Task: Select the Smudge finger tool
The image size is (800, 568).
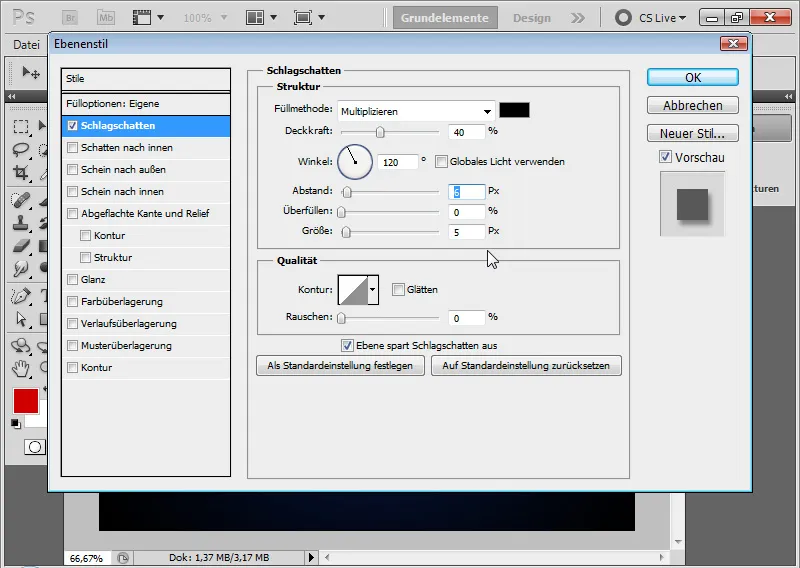Action: point(20,268)
